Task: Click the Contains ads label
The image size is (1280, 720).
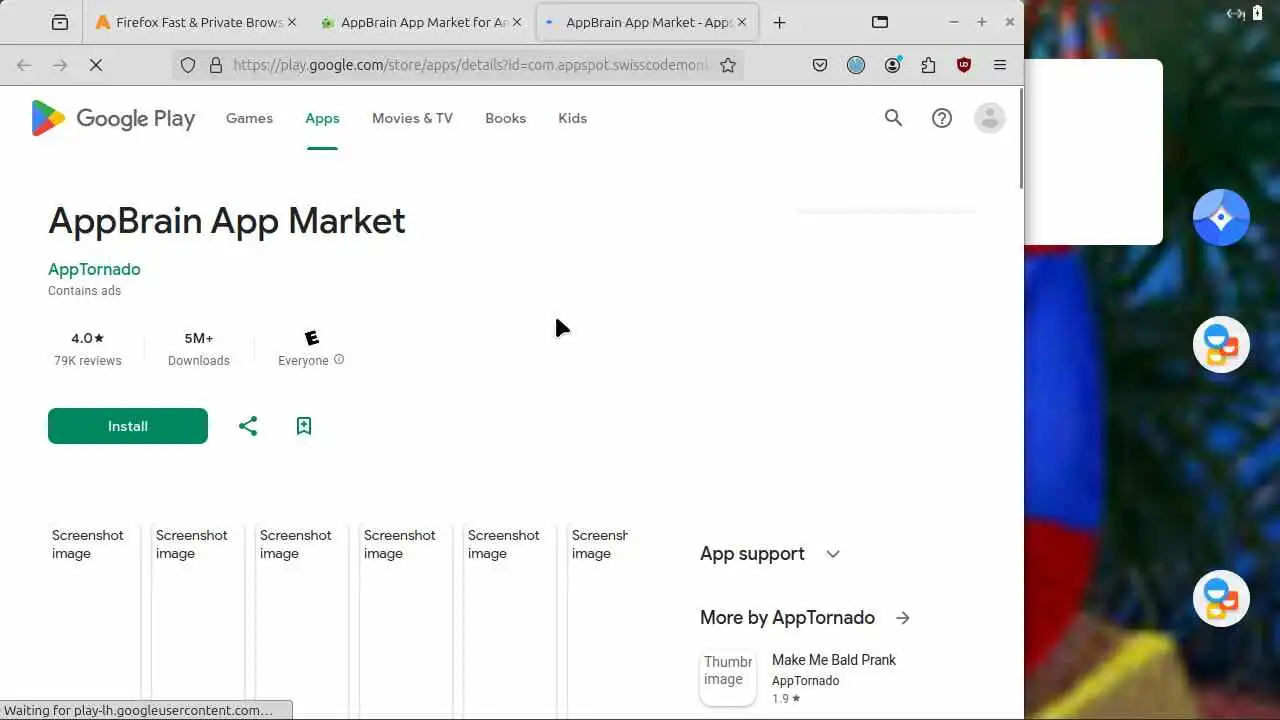Action: click(84, 291)
